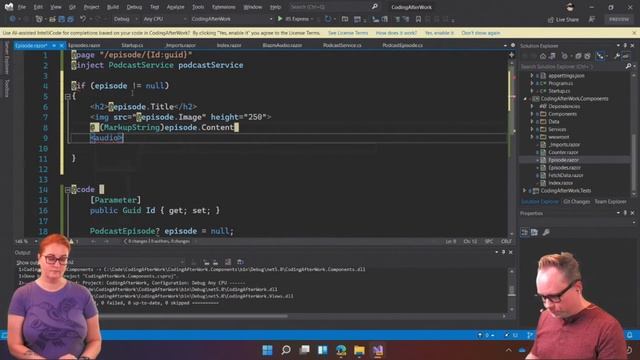Select Index.razor in Solution Explorer
This screenshot has height=360, width=640.
click(560, 183)
